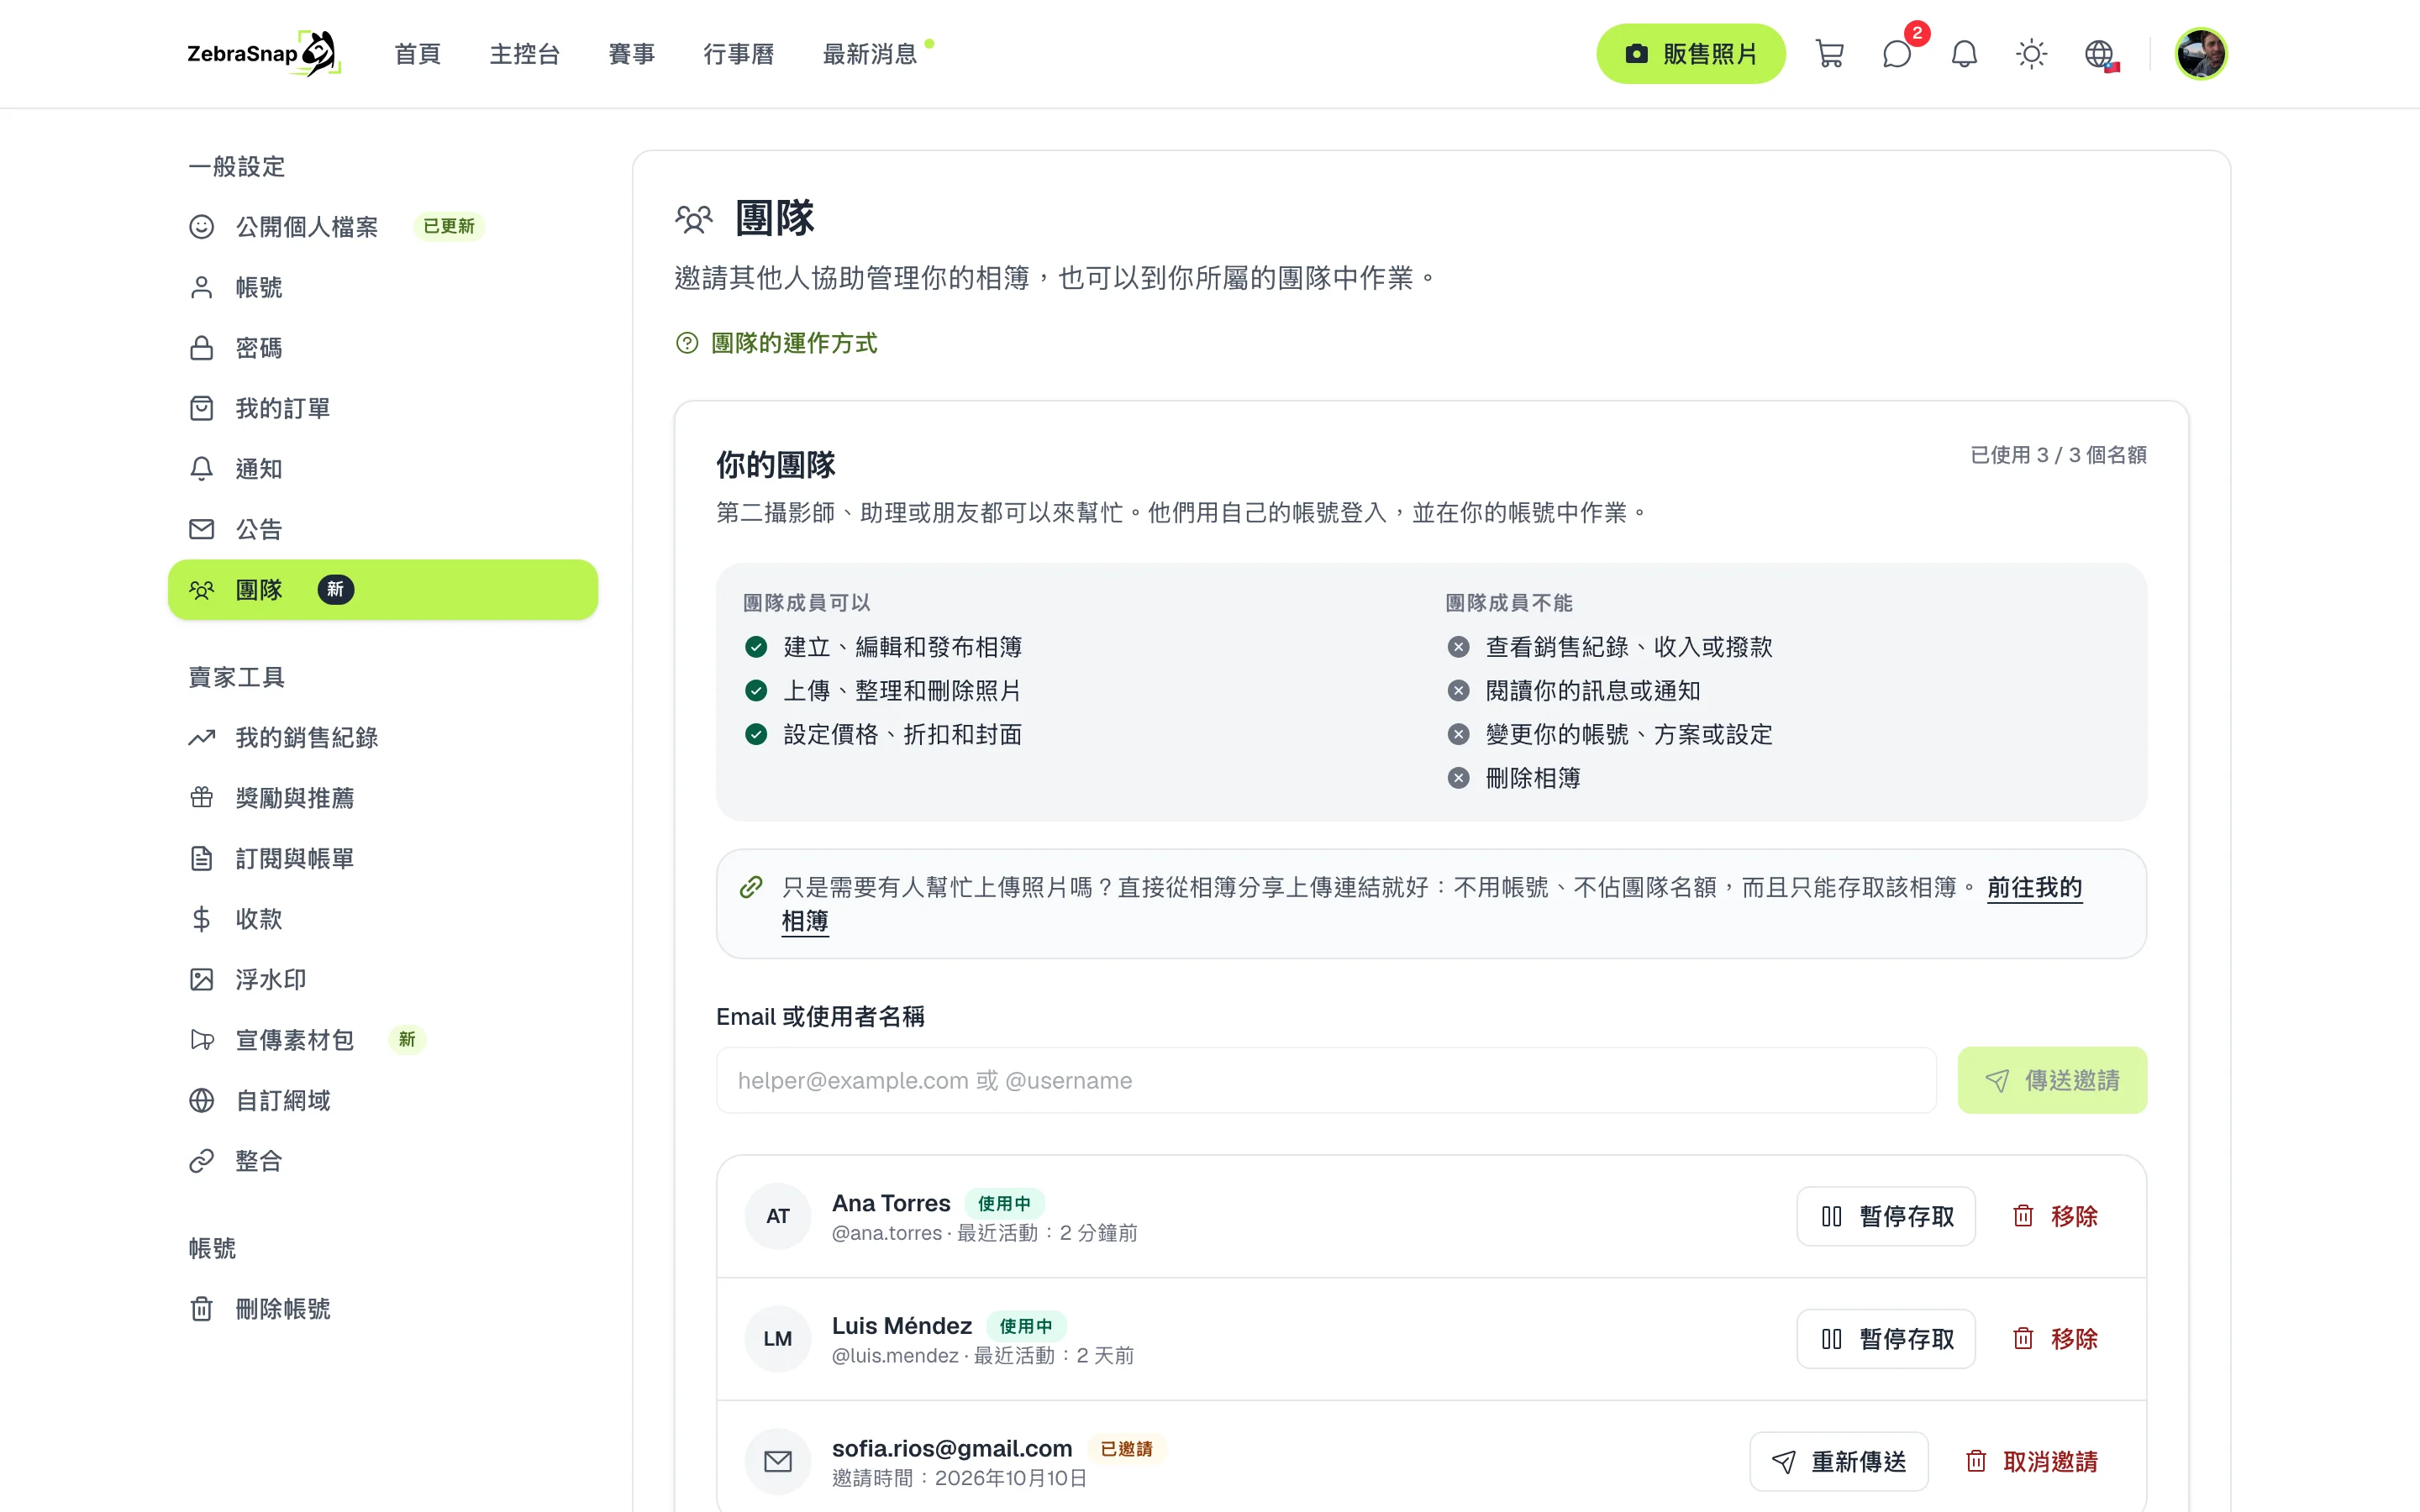
Task: Open 自訂網域 settings
Action: pyautogui.click(x=383, y=1101)
